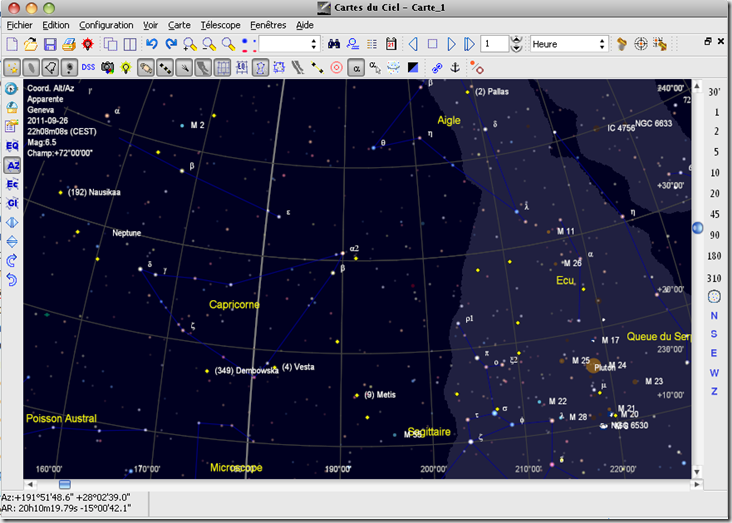Increase the time step number
732x523 pixels.
tap(516, 40)
